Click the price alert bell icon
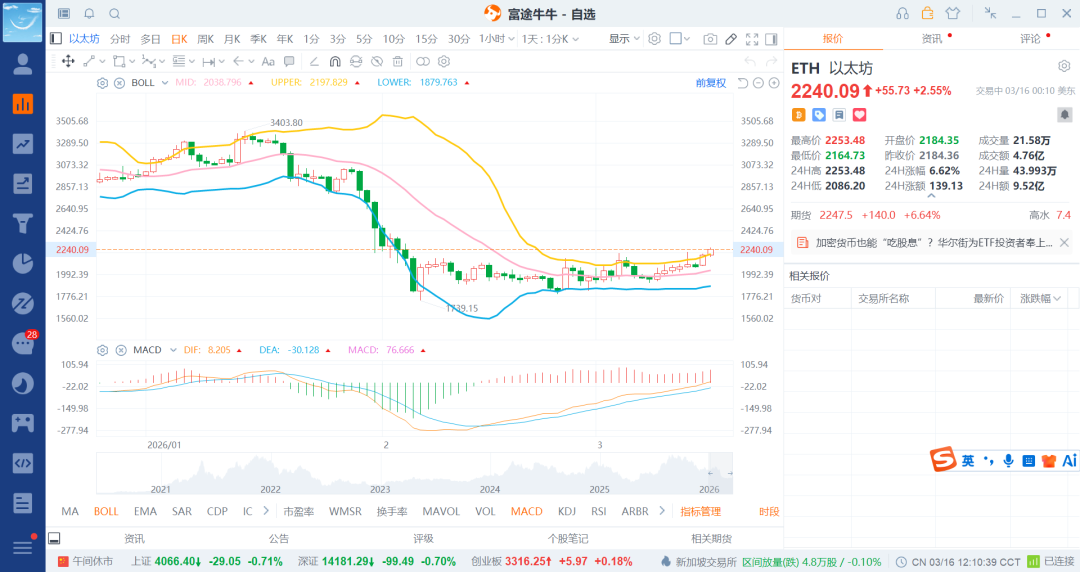The image size is (1080, 572). pyautogui.click(x=89, y=14)
